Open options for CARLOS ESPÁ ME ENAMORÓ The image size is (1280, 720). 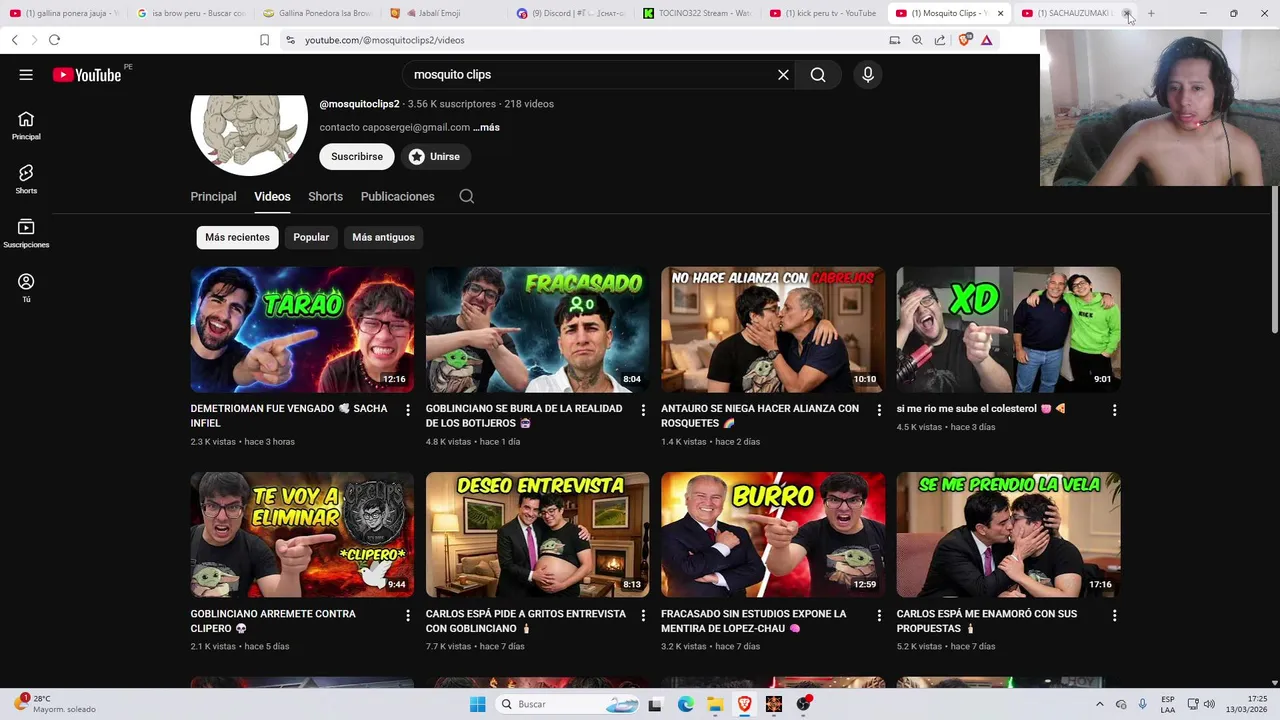point(1114,616)
